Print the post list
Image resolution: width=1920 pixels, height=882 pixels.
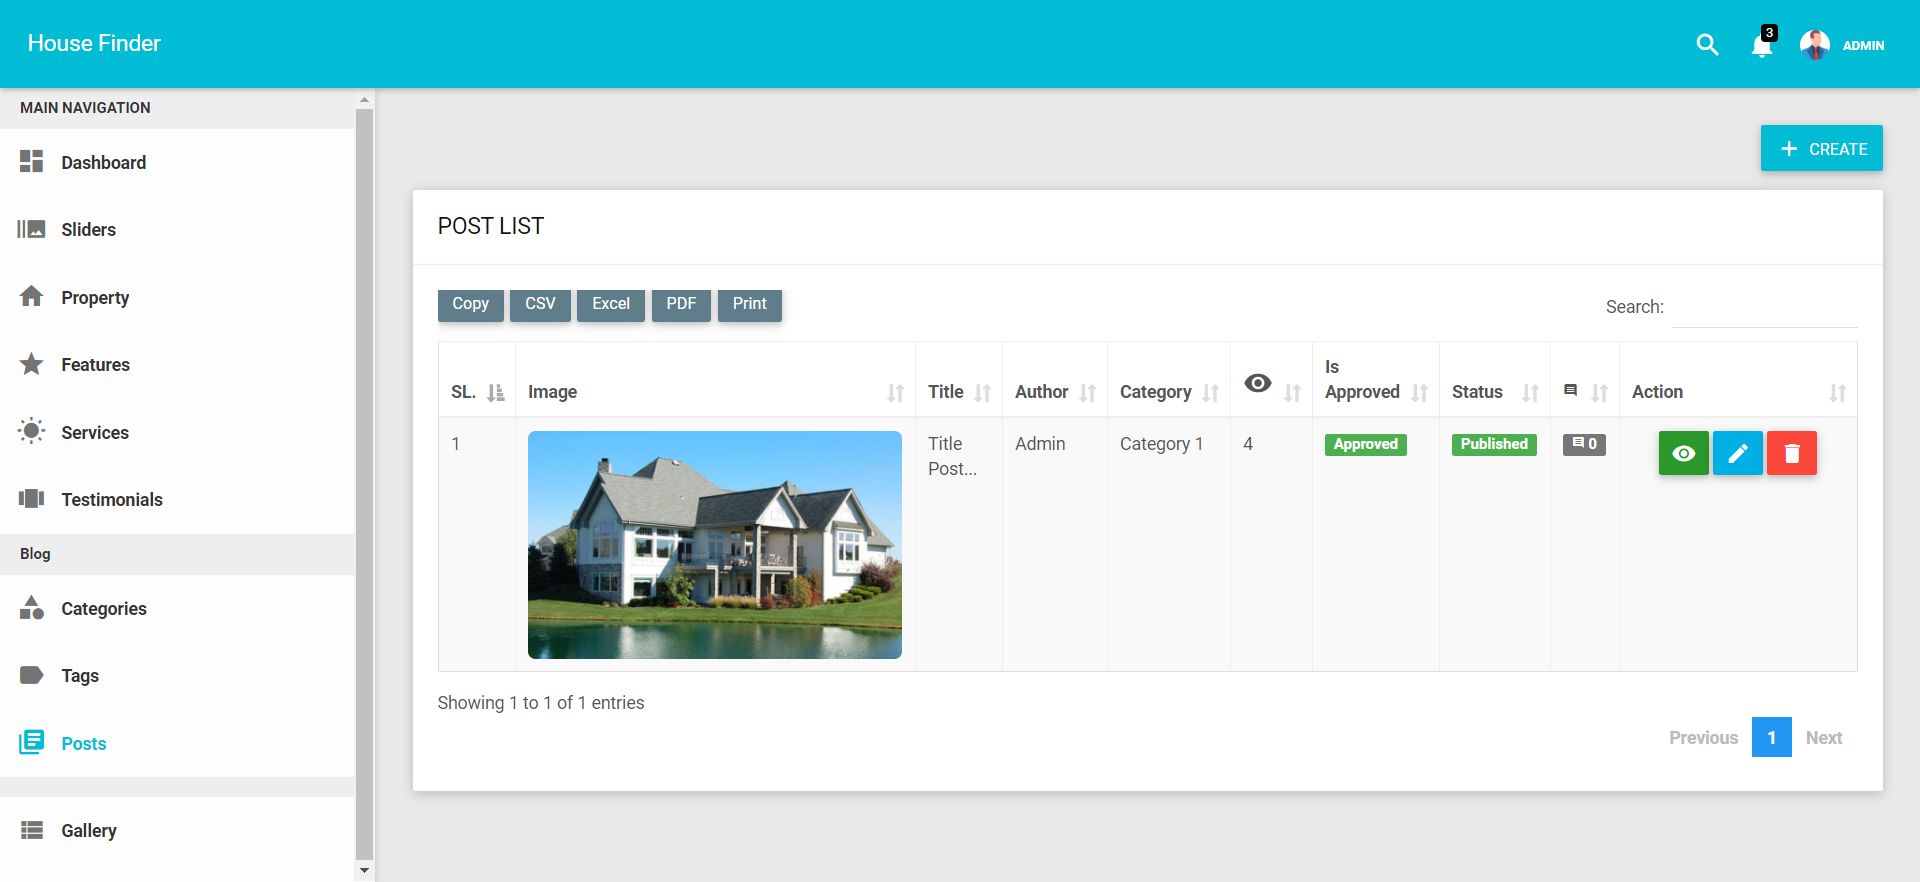749,304
